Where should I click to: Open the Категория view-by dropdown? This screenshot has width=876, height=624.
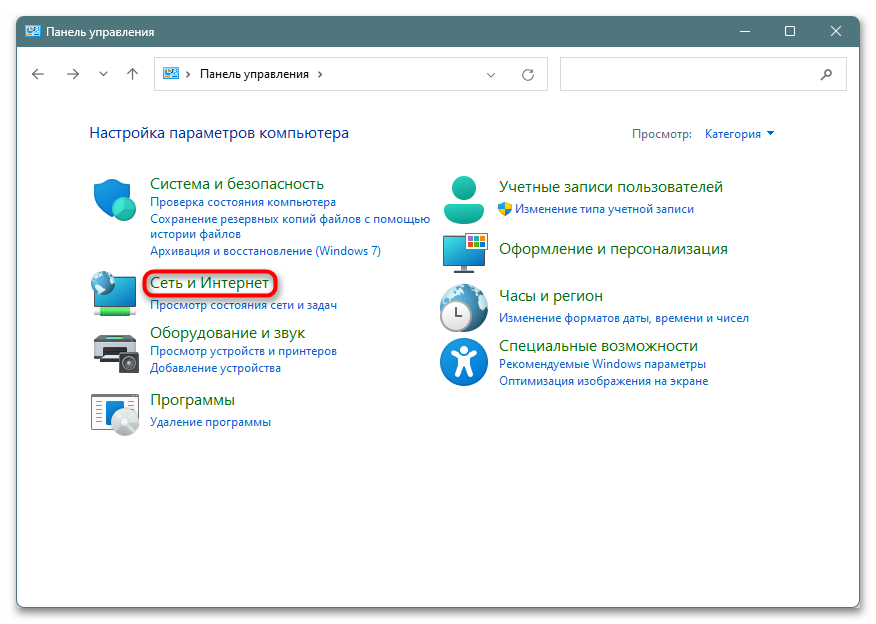pyautogui.click(x=739, y=134)
